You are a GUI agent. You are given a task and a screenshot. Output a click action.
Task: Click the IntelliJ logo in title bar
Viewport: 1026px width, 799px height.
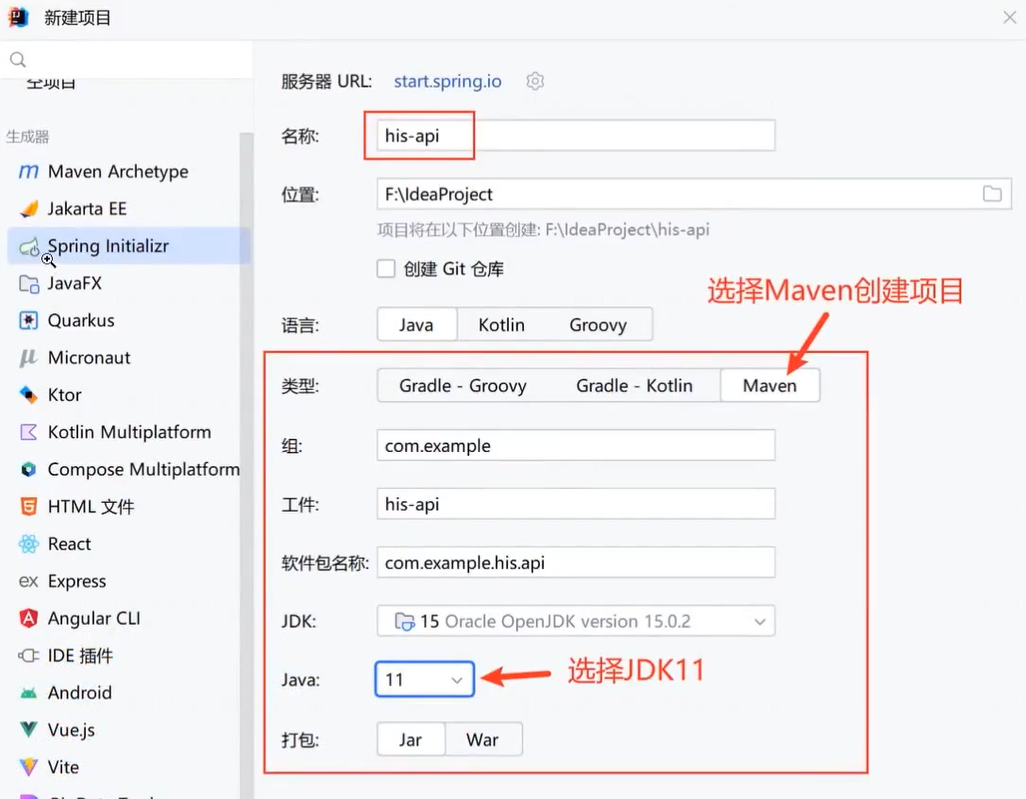[18, 17]
